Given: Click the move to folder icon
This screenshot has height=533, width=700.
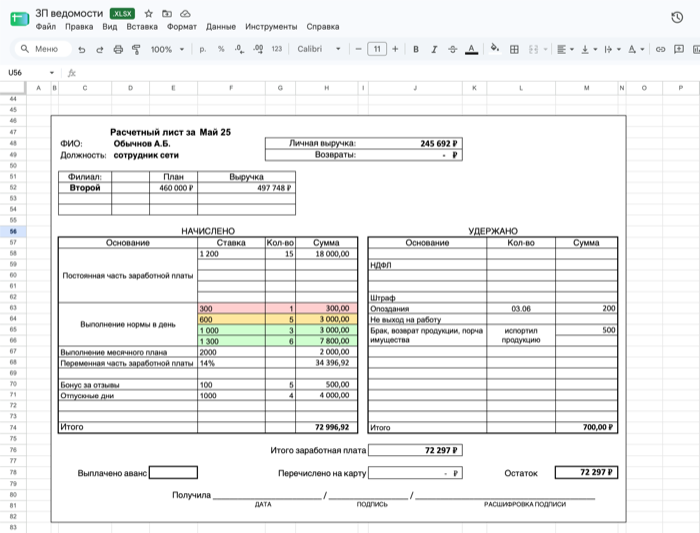Looking at the screenshot, I should (x=167, y=14).
